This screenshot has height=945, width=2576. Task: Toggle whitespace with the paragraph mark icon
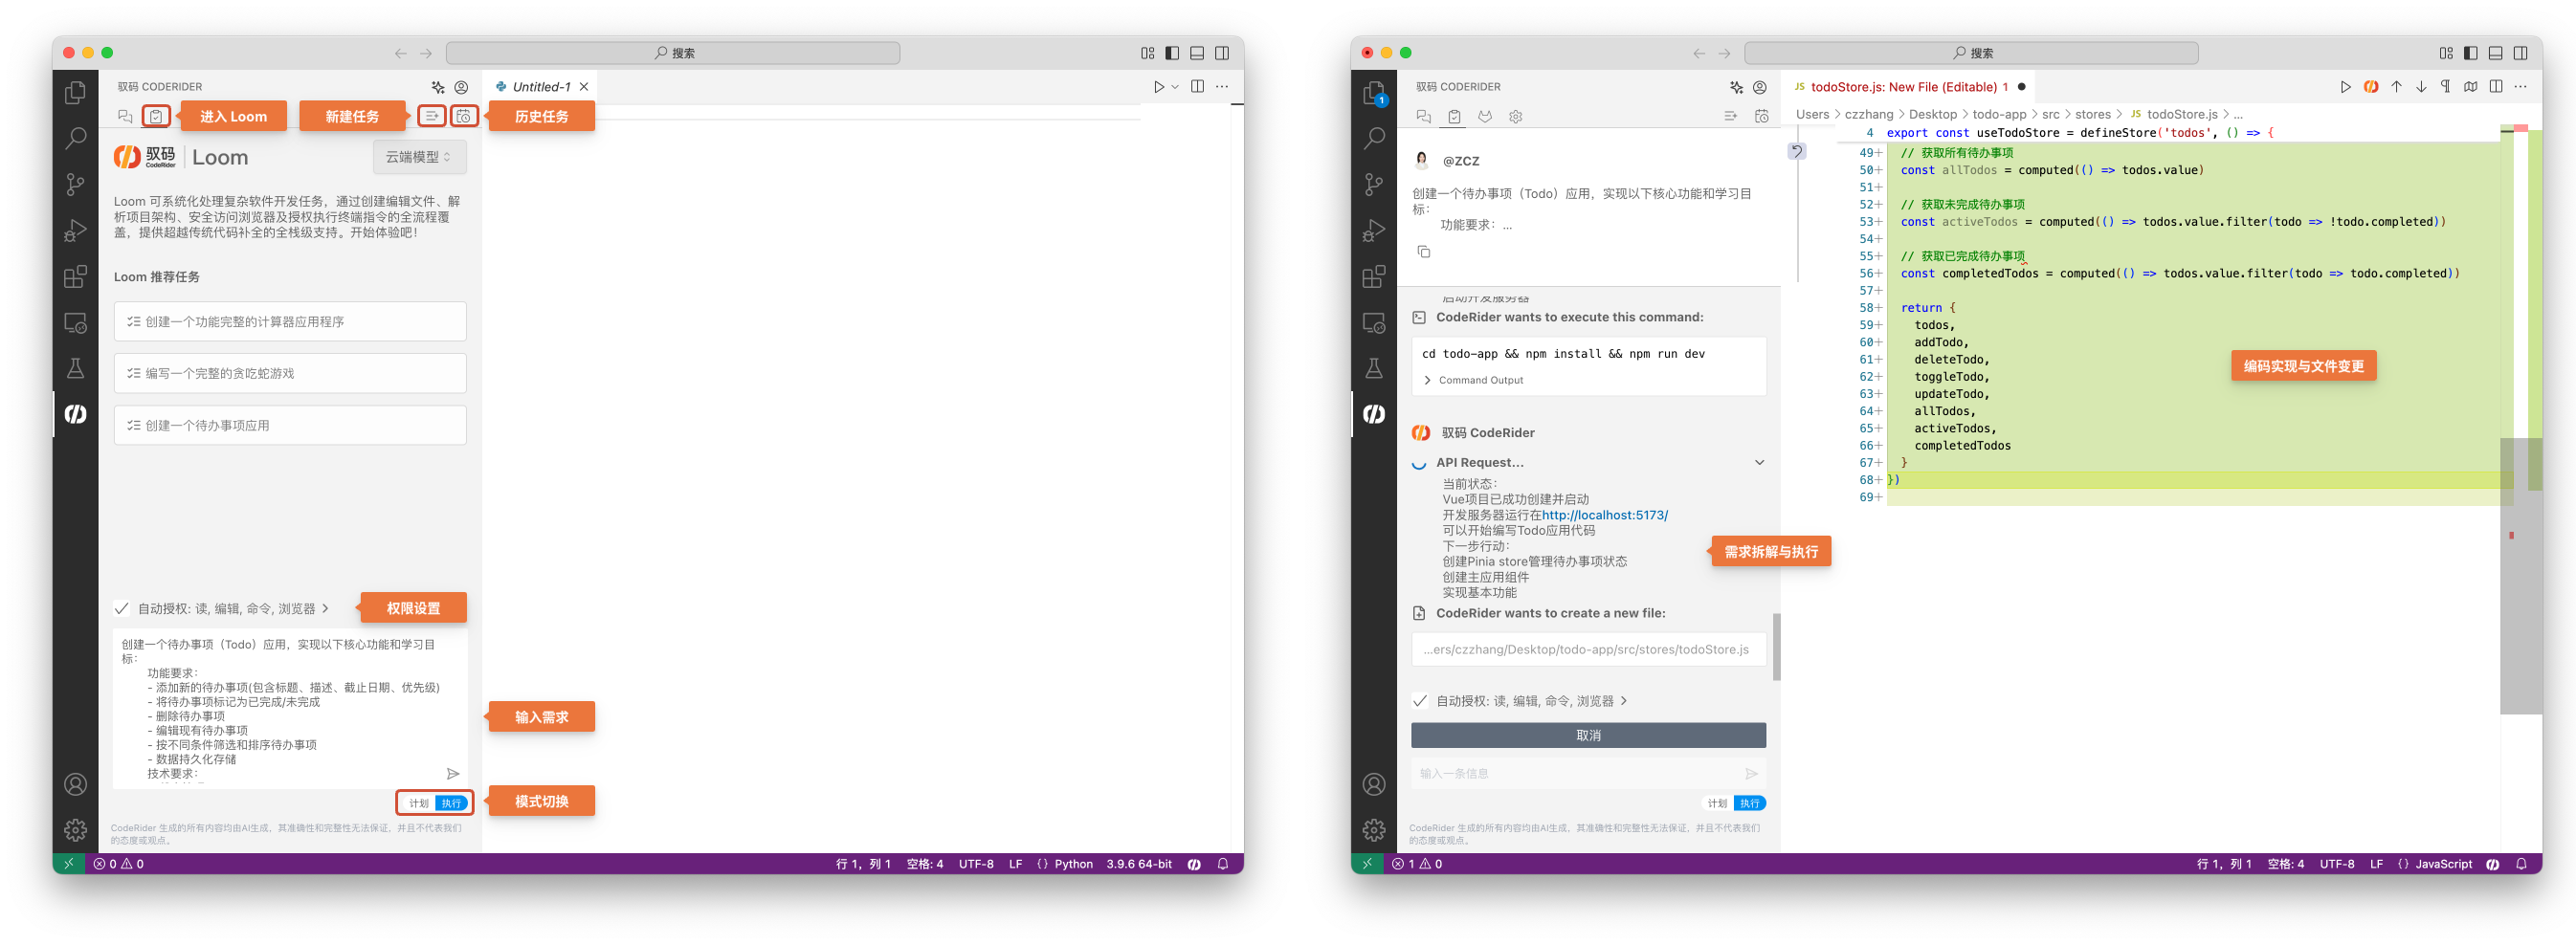[2445, 87]
